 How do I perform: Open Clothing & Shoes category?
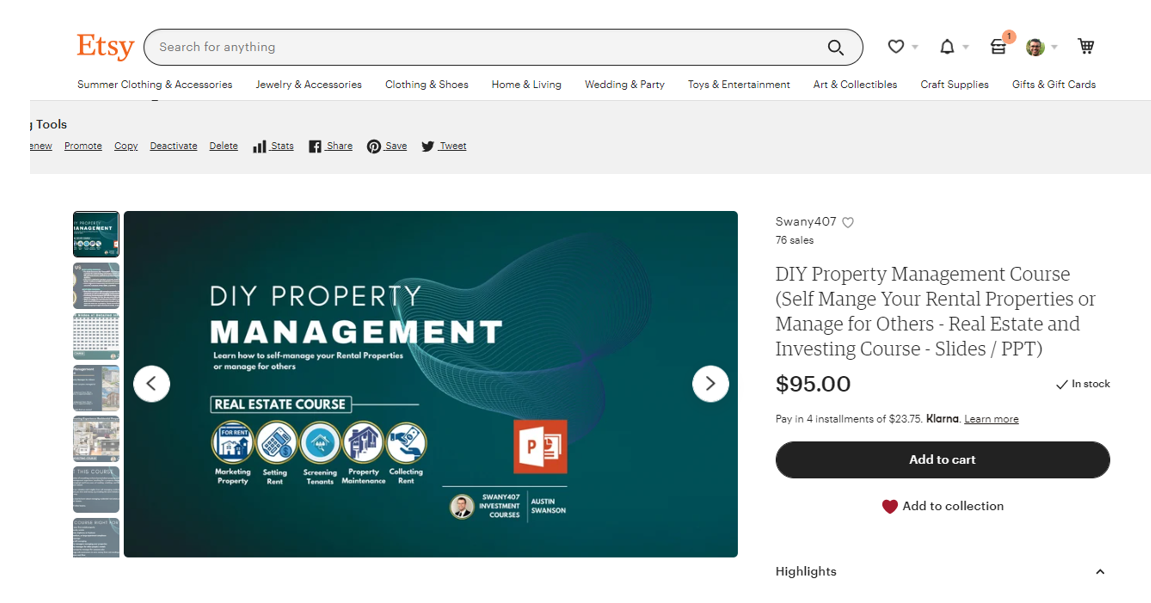click(426, 84)
